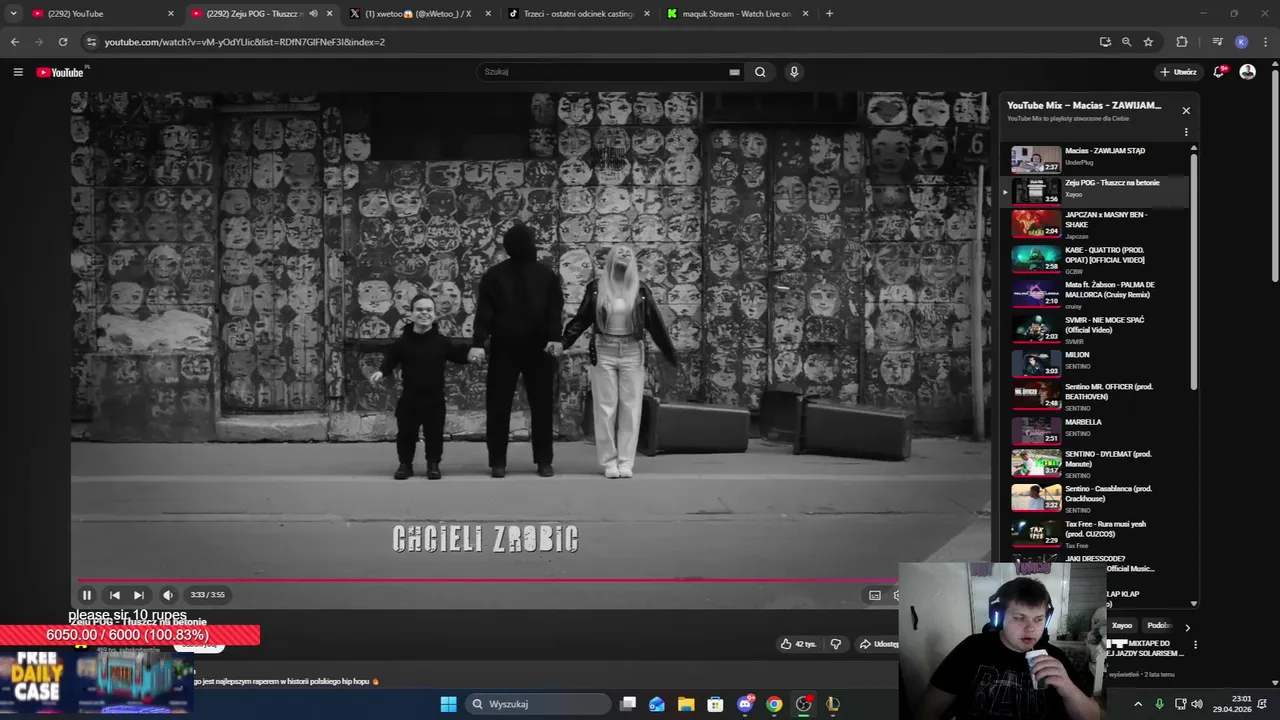Click the playlist panel scrollbar
This screenshot has width=1280, height=720.
pos(1193,270)
